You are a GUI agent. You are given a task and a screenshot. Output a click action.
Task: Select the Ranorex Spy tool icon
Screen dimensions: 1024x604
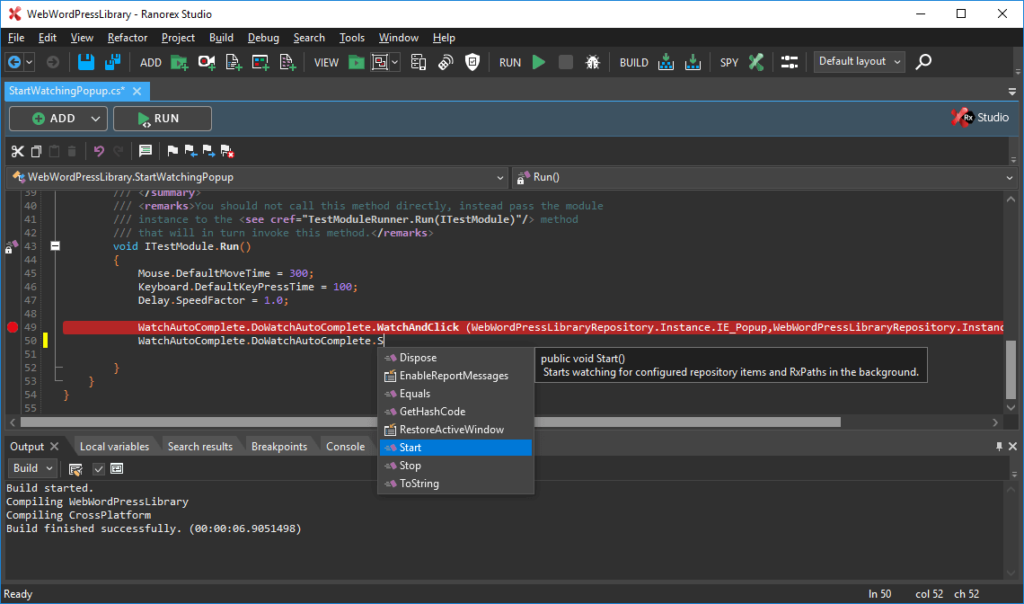coord(756,62)
